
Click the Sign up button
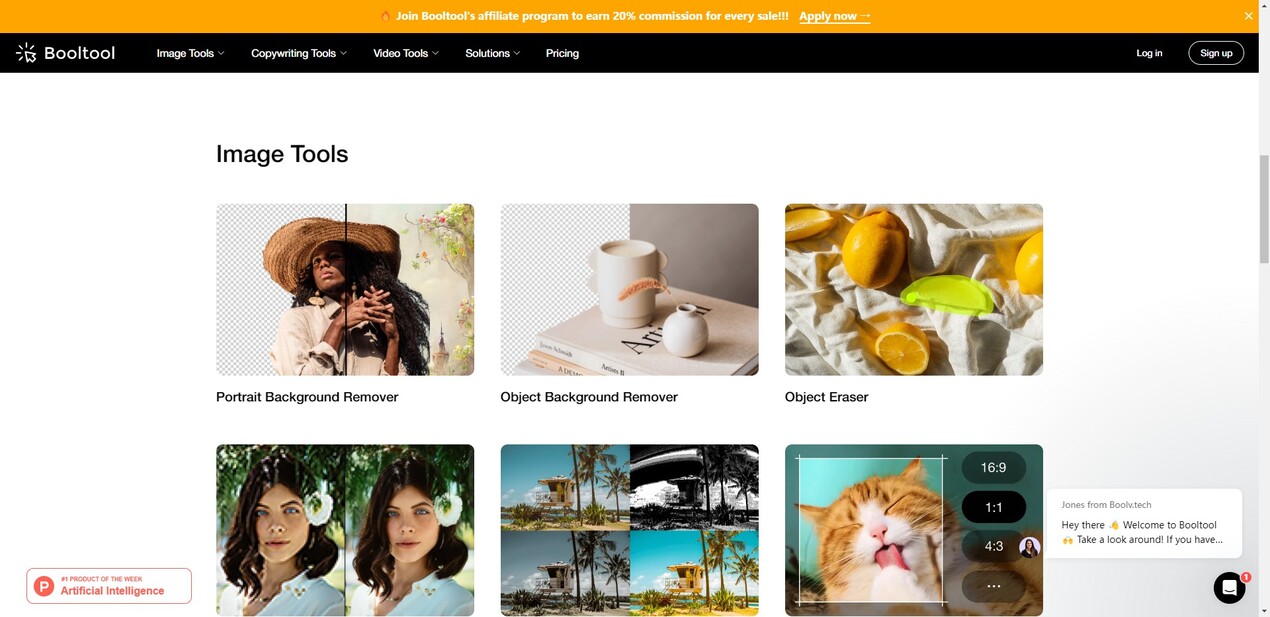tap(1216, 53)
